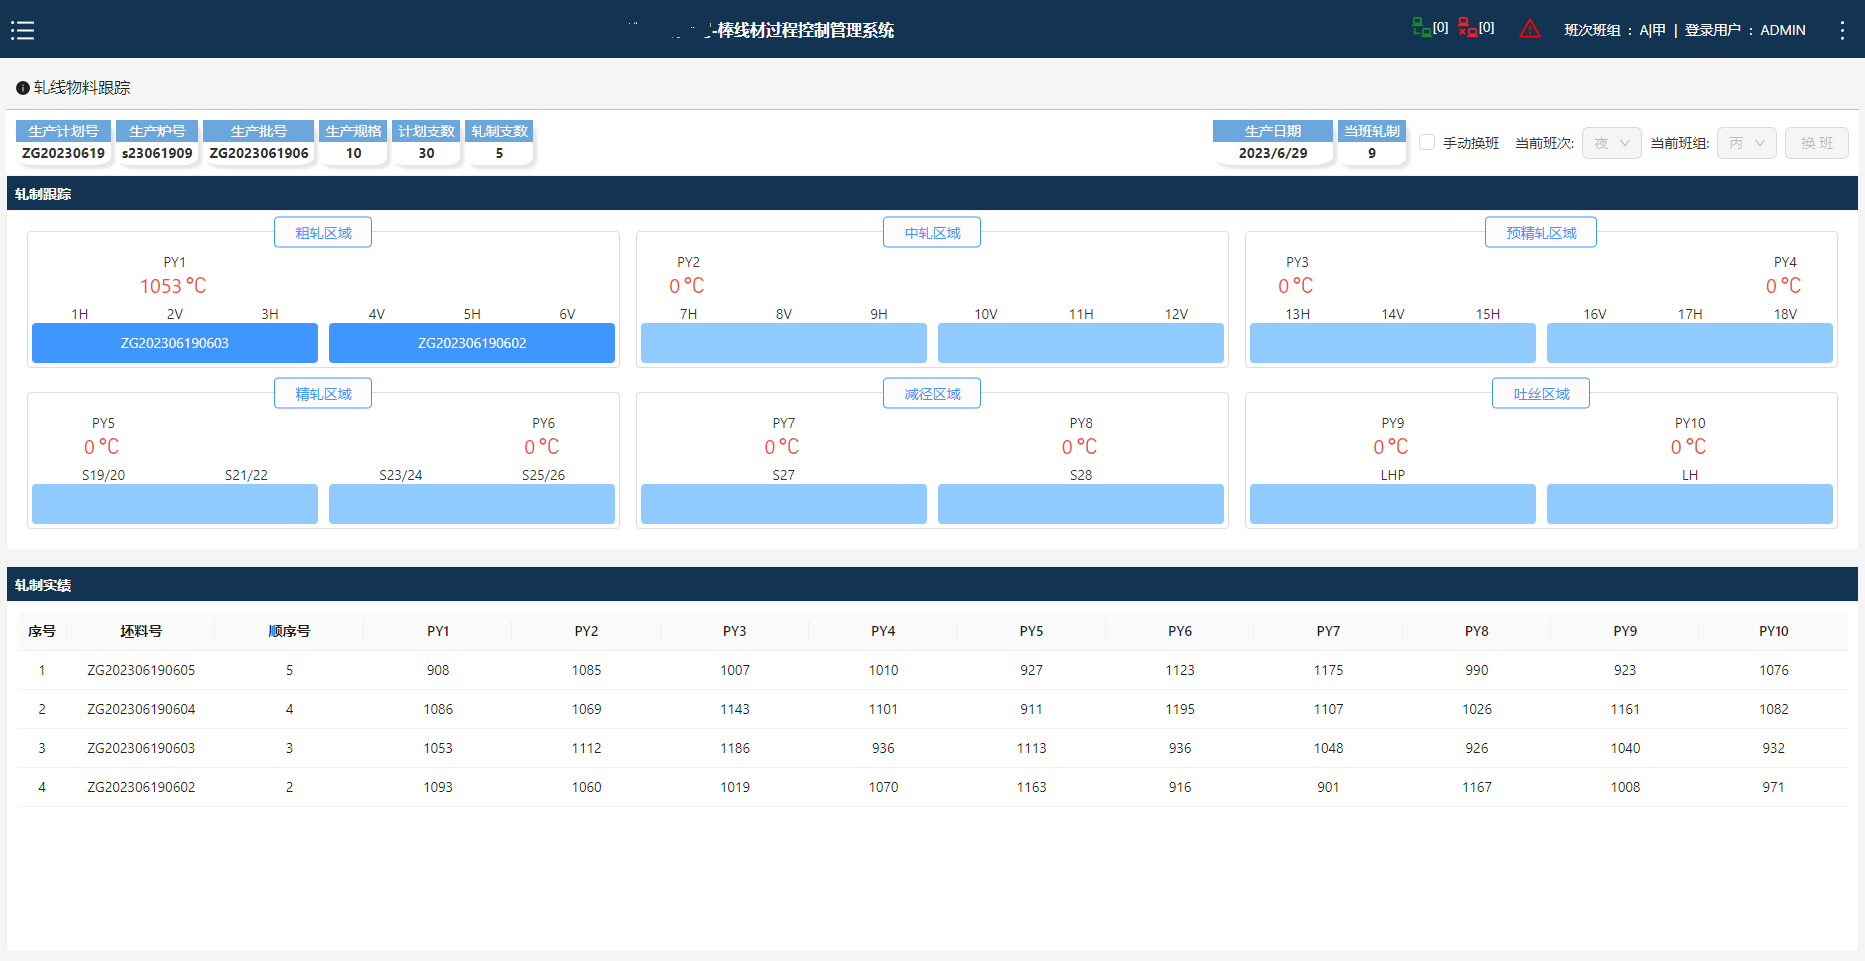Screen dimensions: 1865x961
Task: Click the 生产计划号 value ZG20230619
Action: tap(63, 153)
